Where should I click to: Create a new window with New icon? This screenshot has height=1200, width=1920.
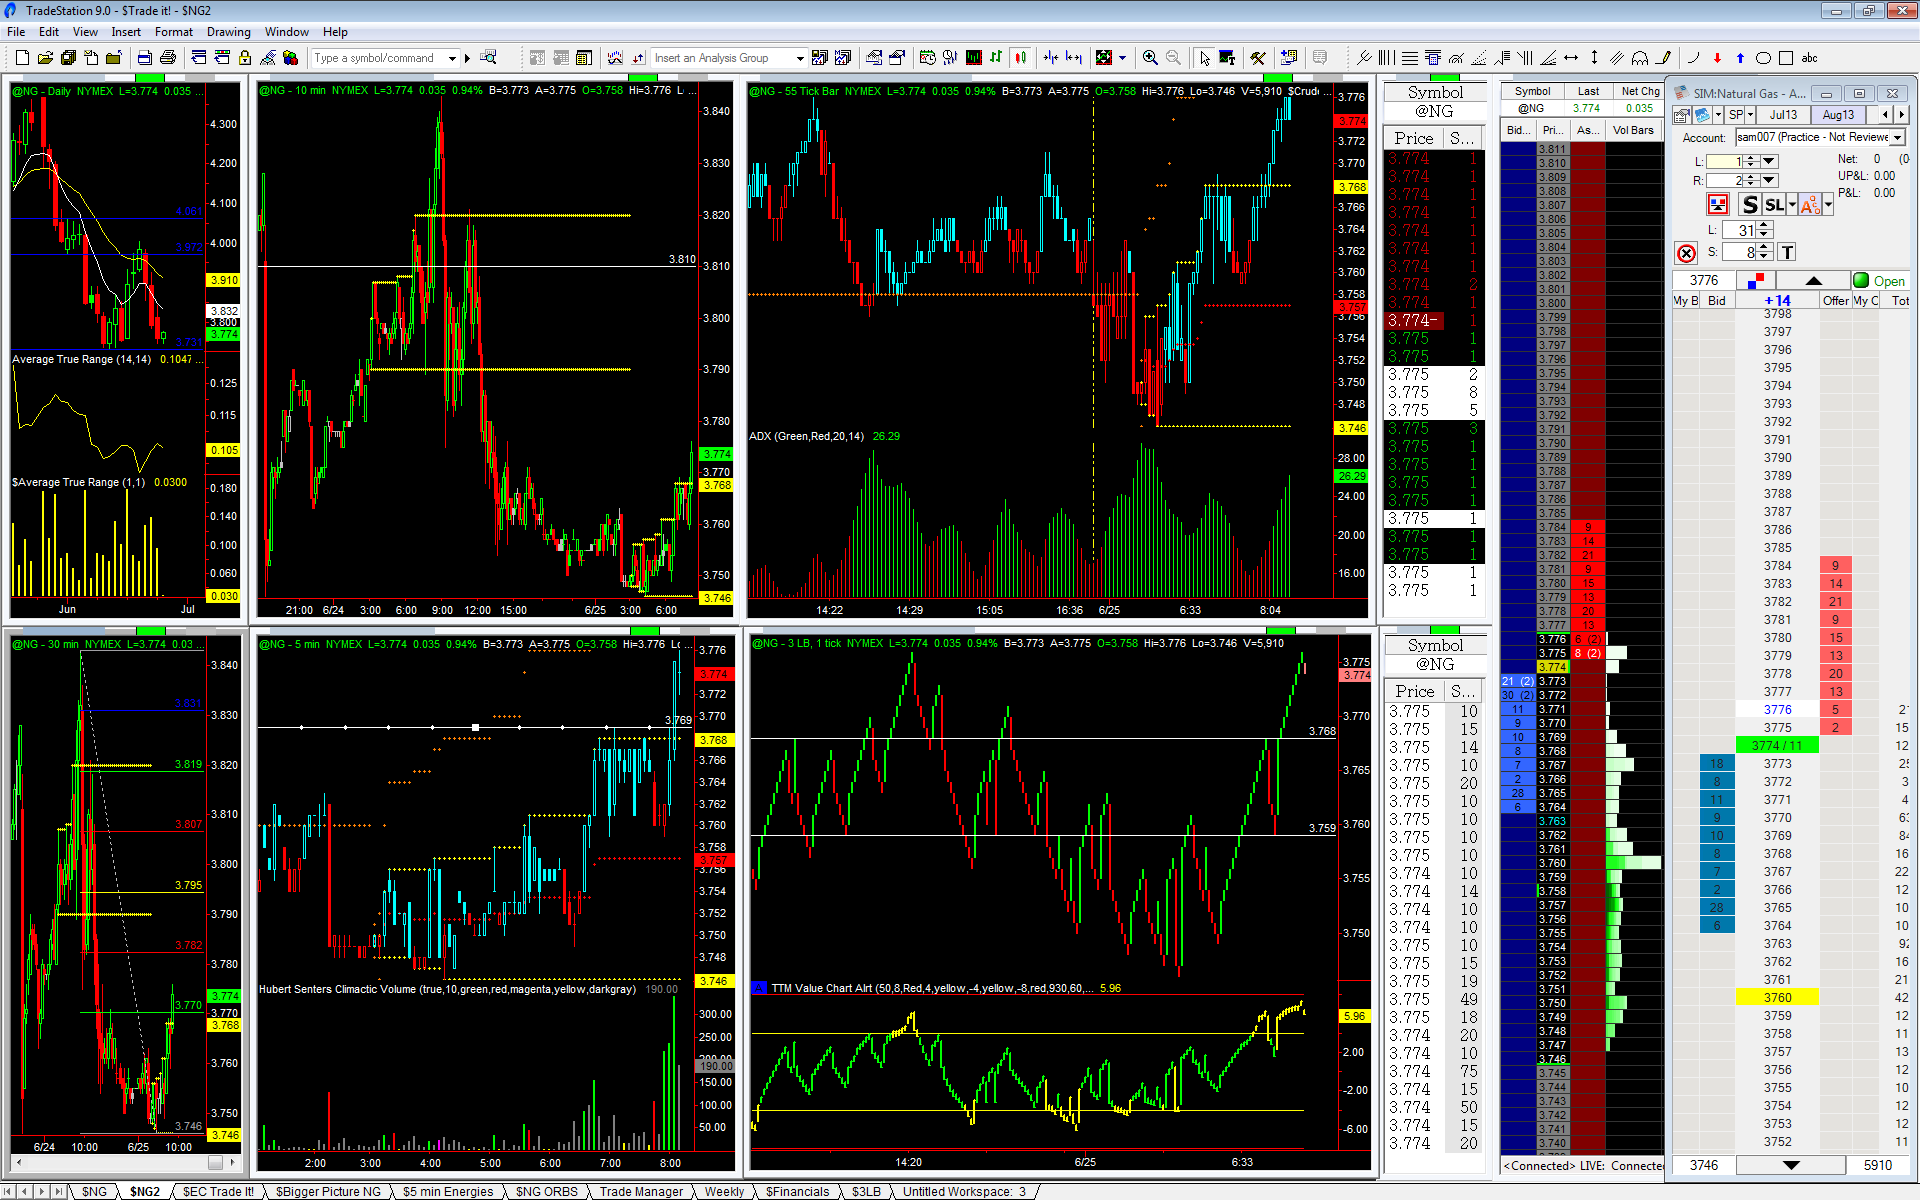tap(22, 58)
